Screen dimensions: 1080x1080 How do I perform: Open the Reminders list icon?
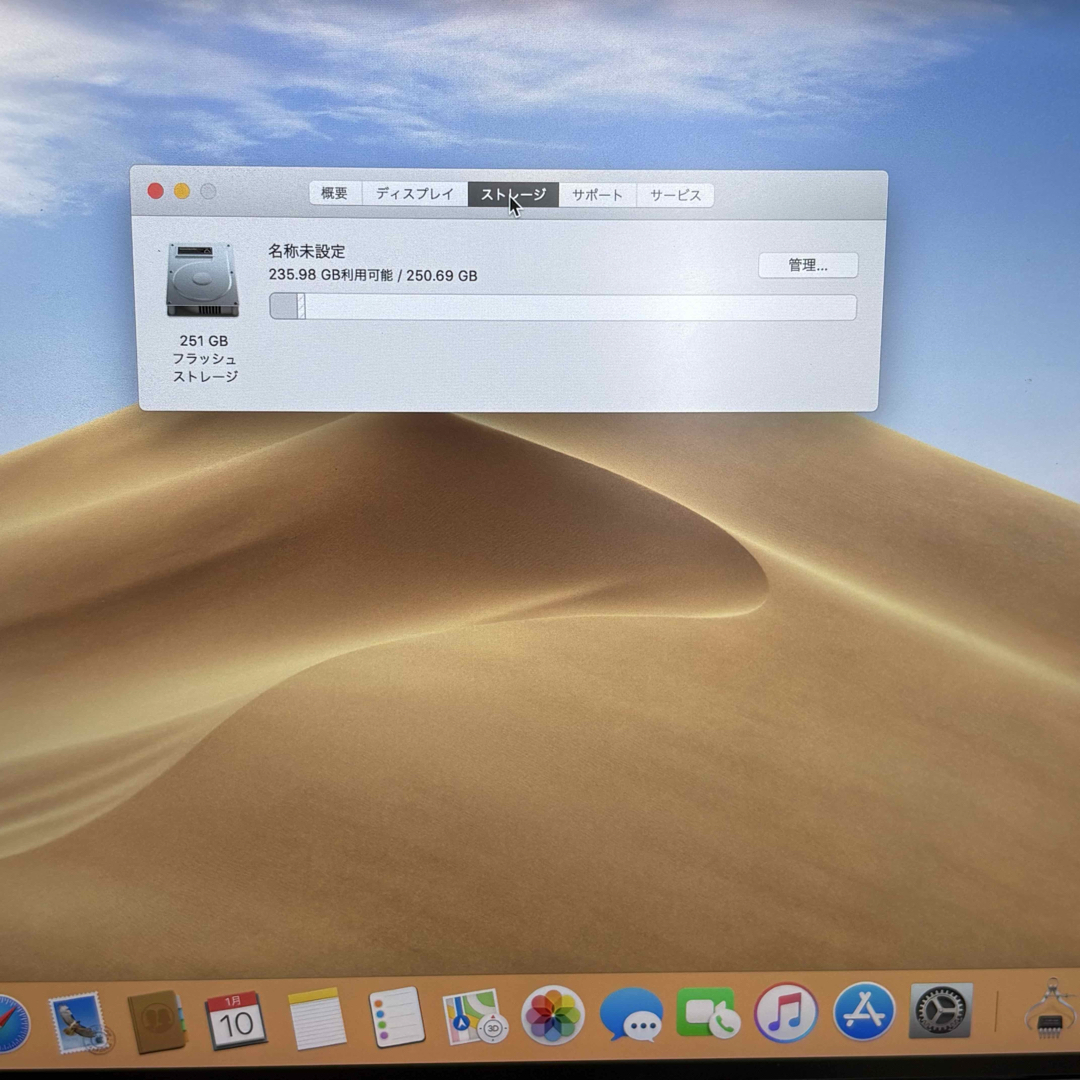pyautogui.click(x=396, y=1017)
